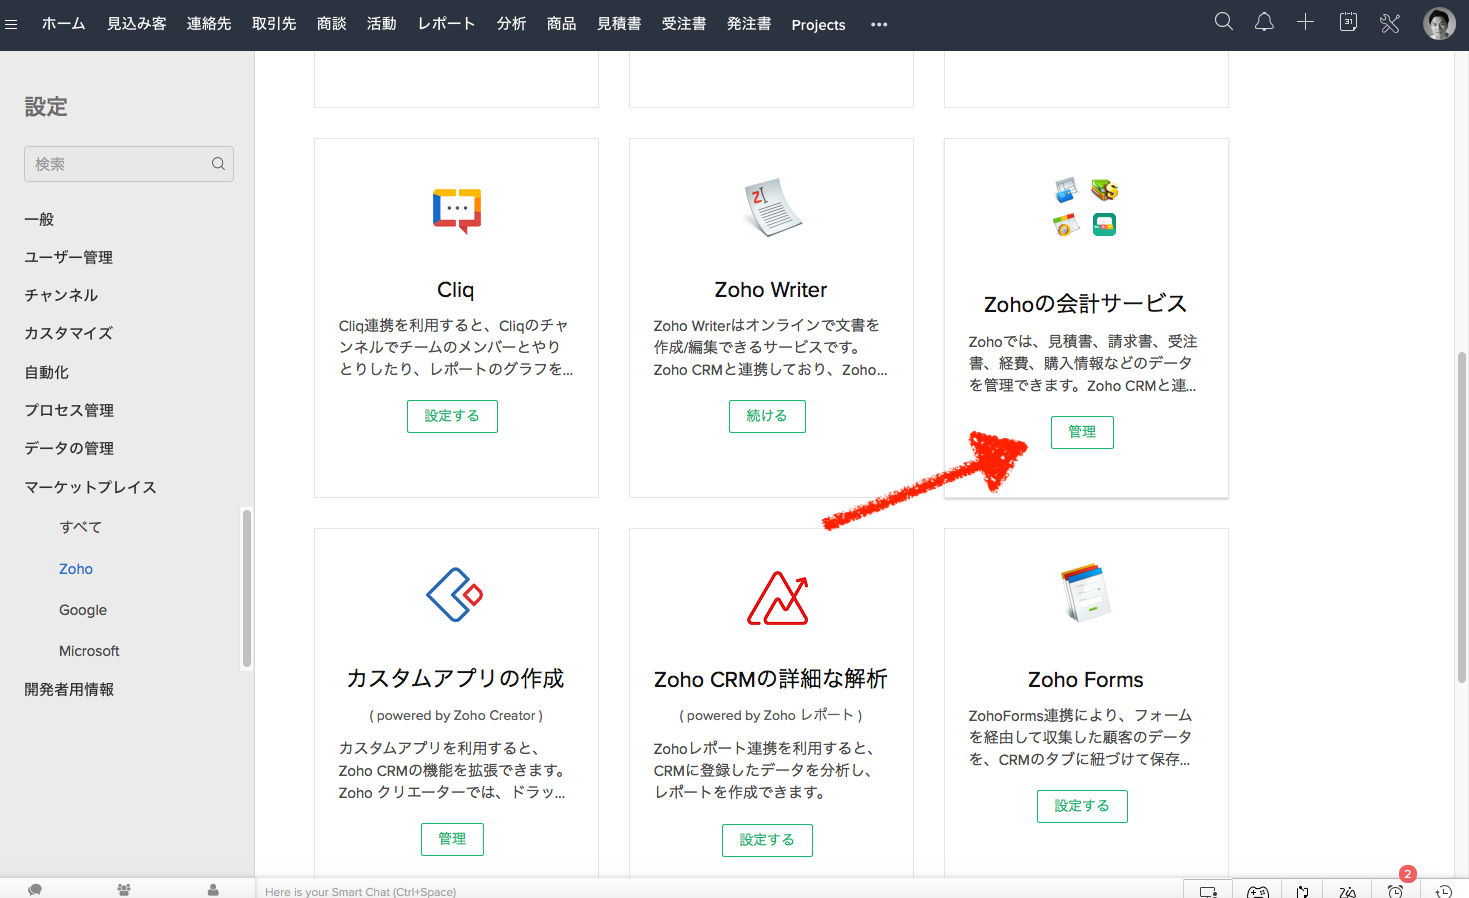Click the search magnifier in top bar
The width and height of the screenshot is (1469, 898).
1223,22
